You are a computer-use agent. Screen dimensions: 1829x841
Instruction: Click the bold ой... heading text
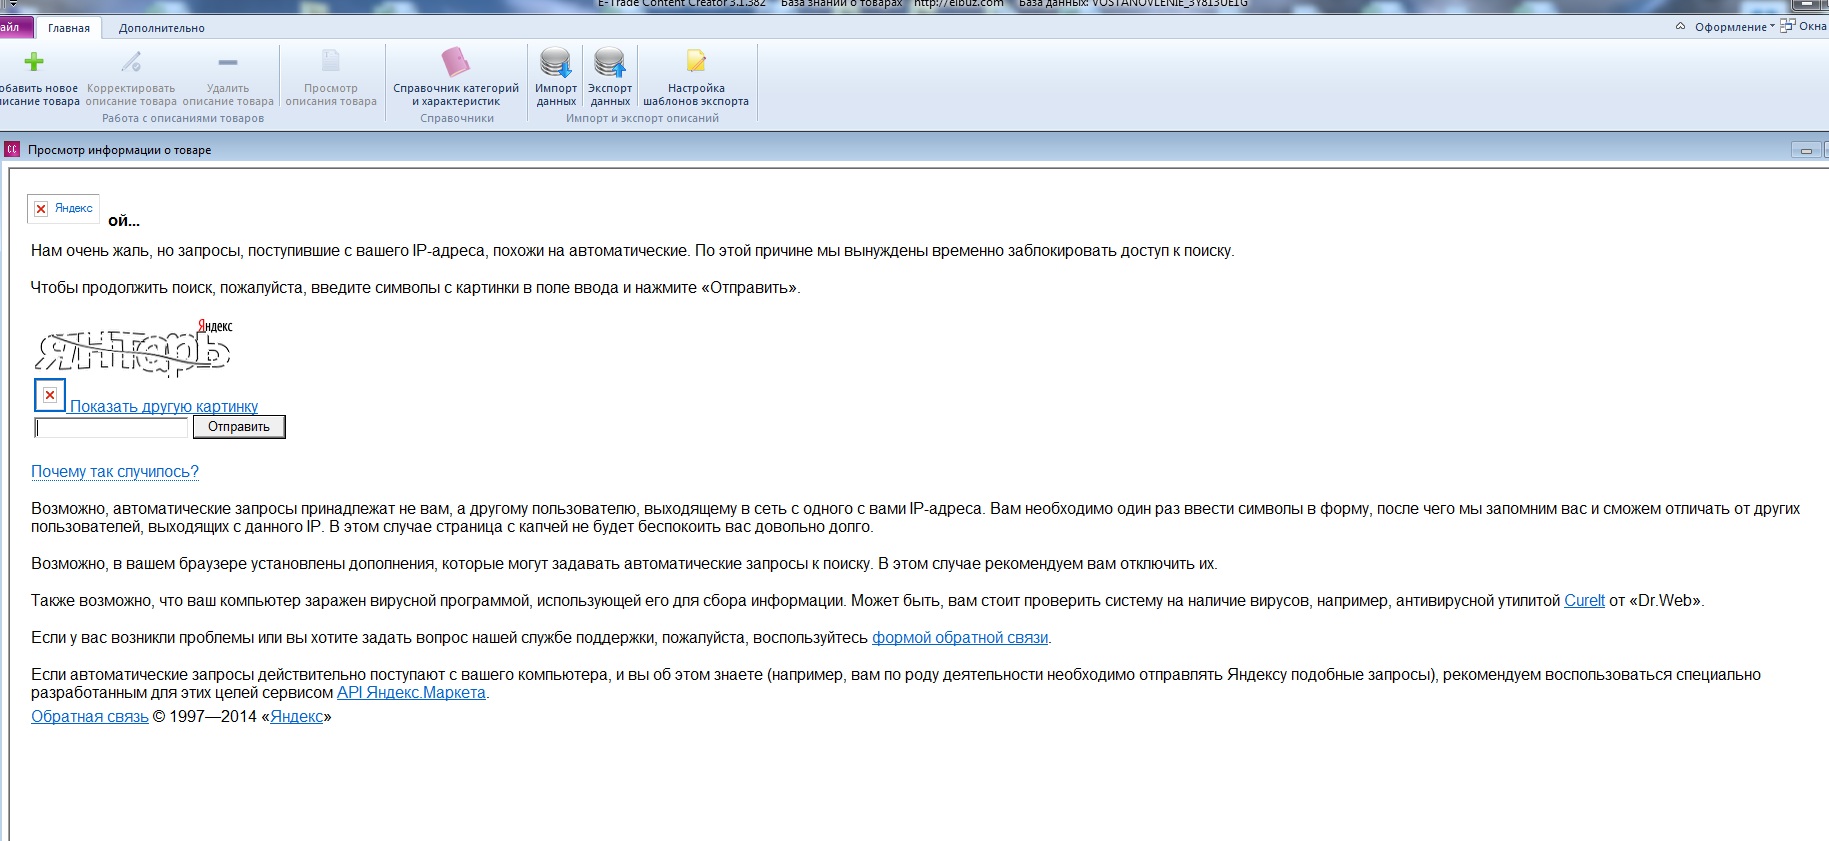coord(124,221)
